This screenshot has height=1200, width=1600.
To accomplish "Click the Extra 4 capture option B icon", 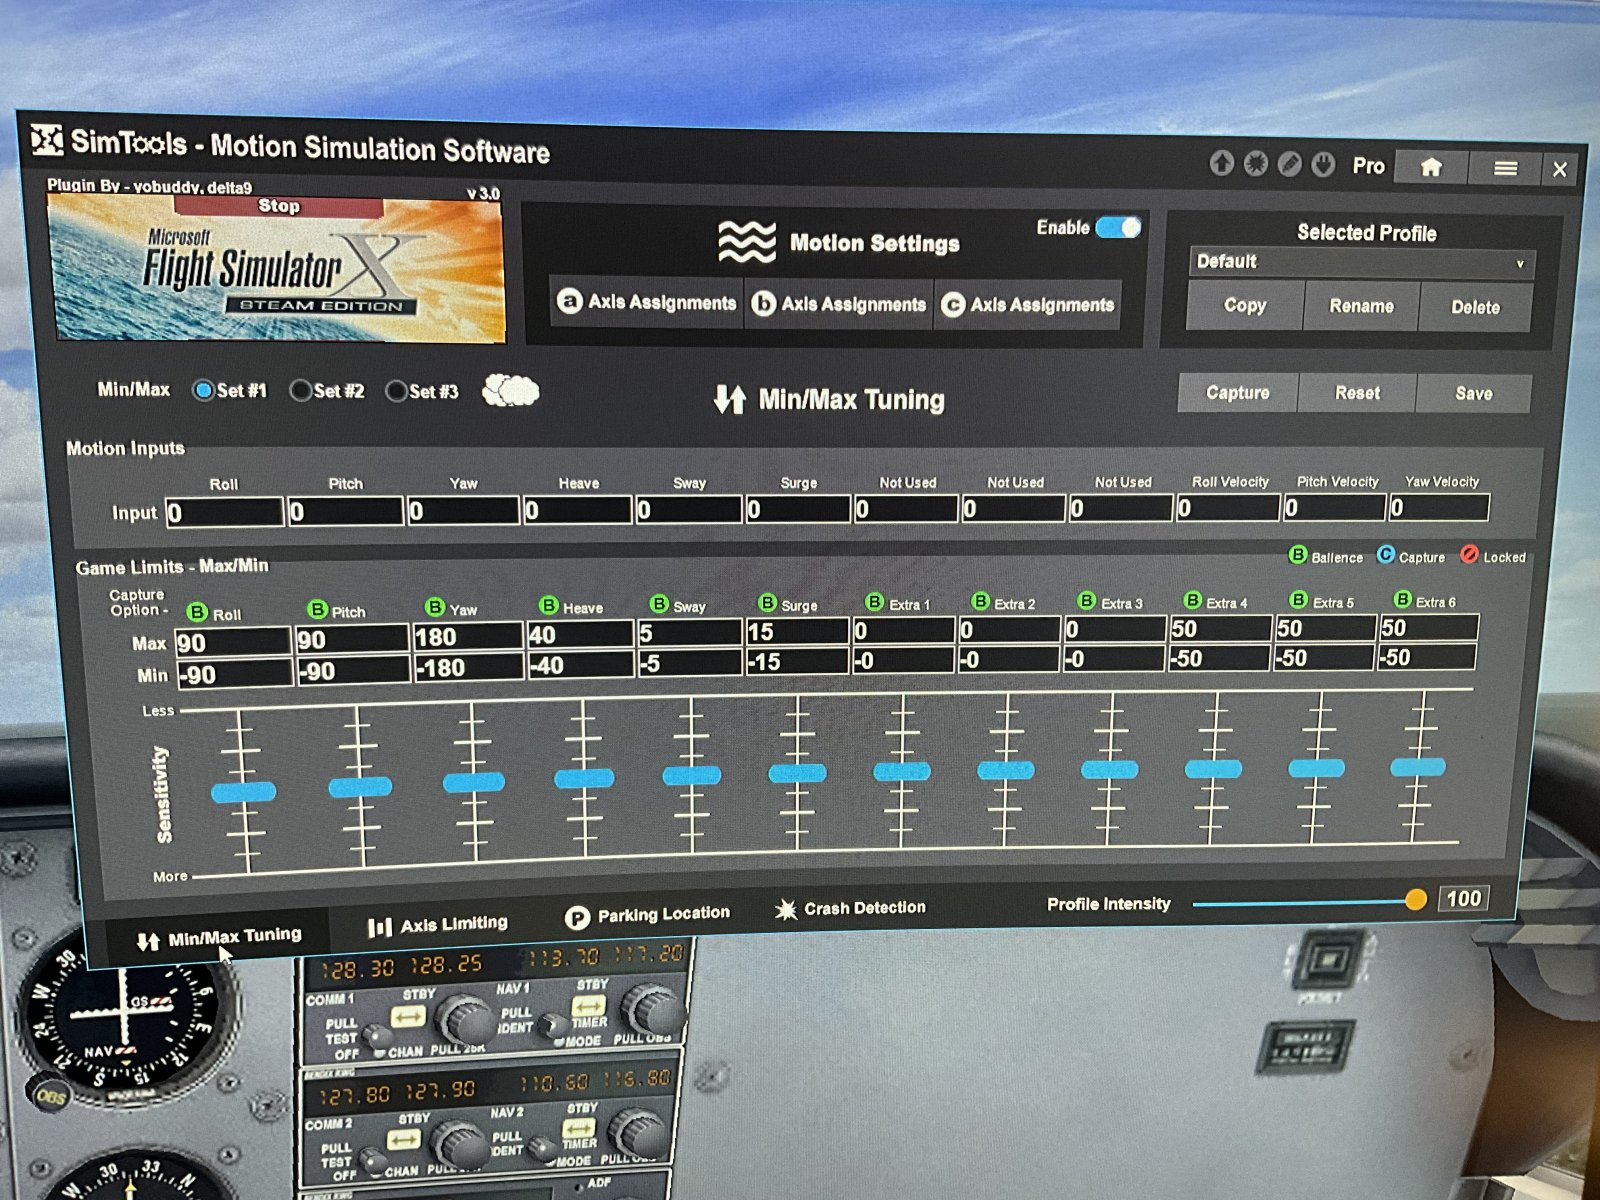I will (x=1192, y=600).
